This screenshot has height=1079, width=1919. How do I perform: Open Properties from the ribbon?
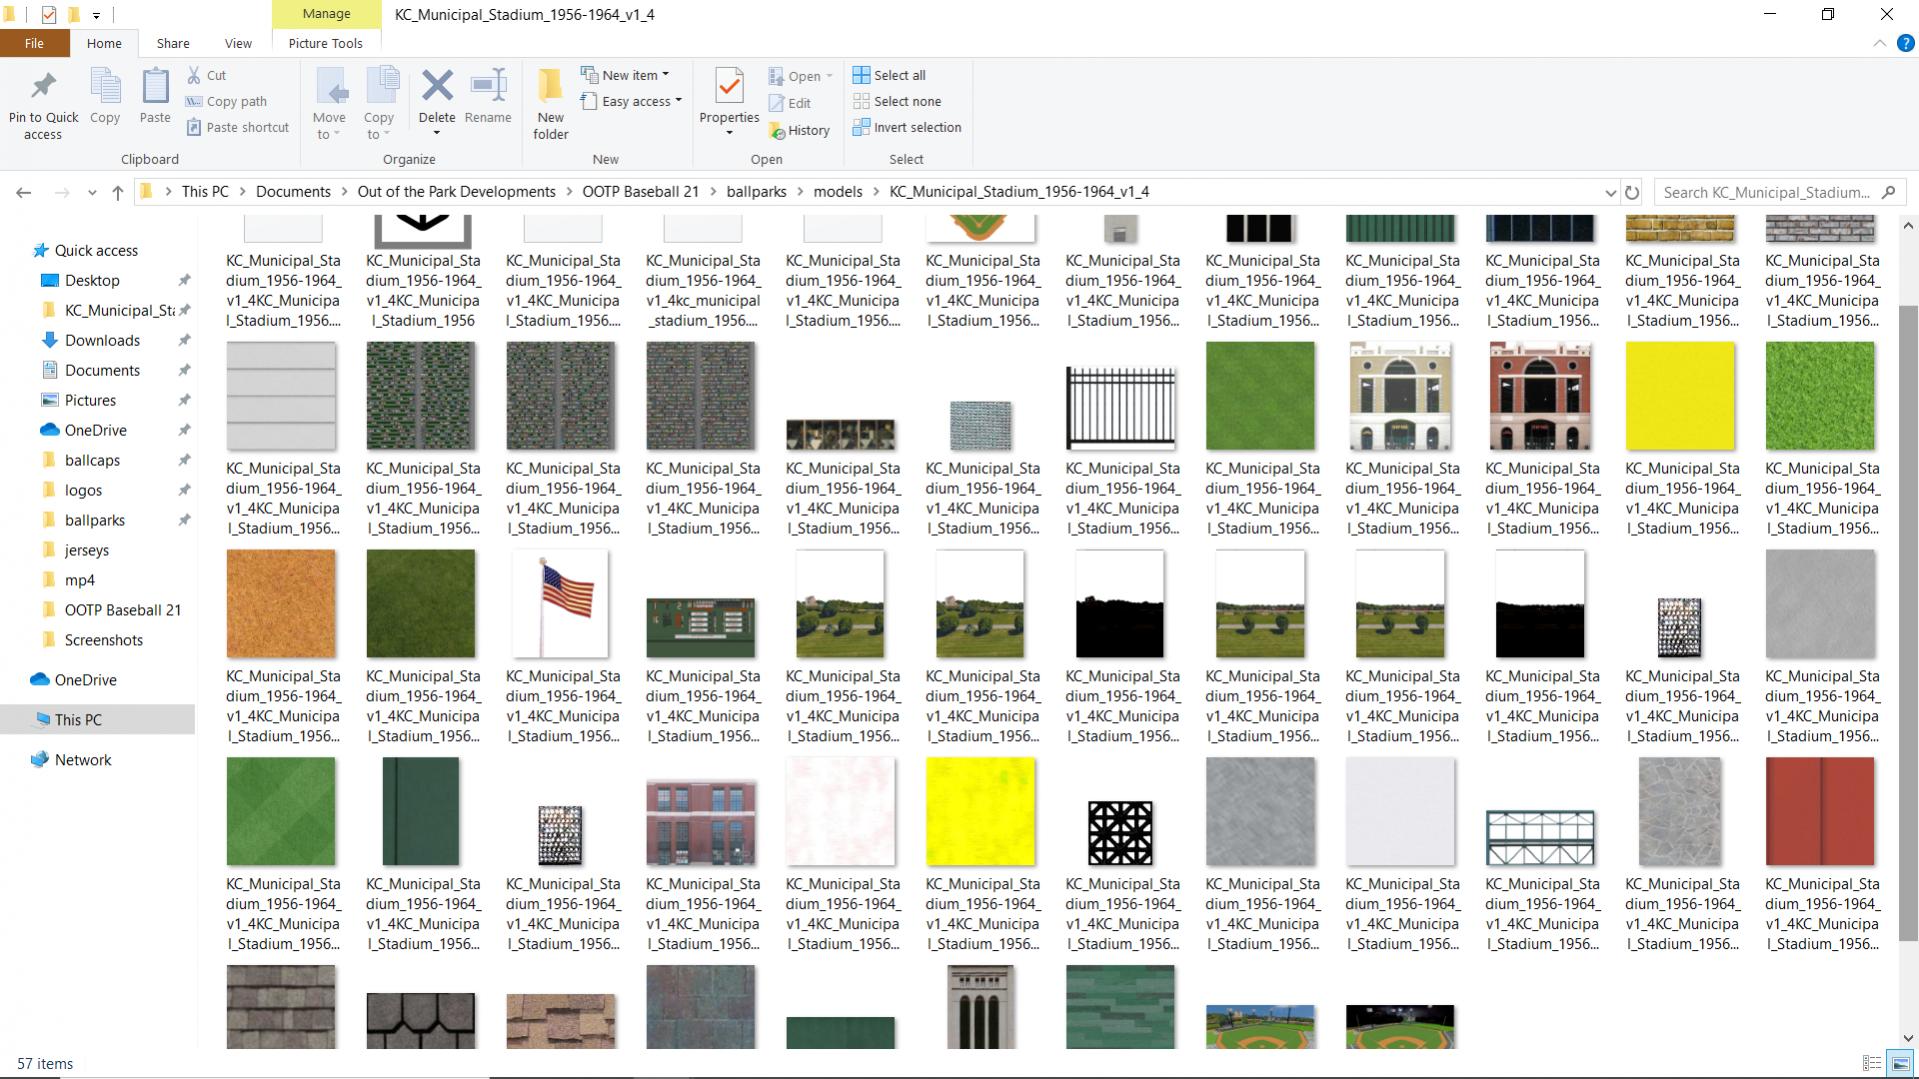[x=729, y=88]
